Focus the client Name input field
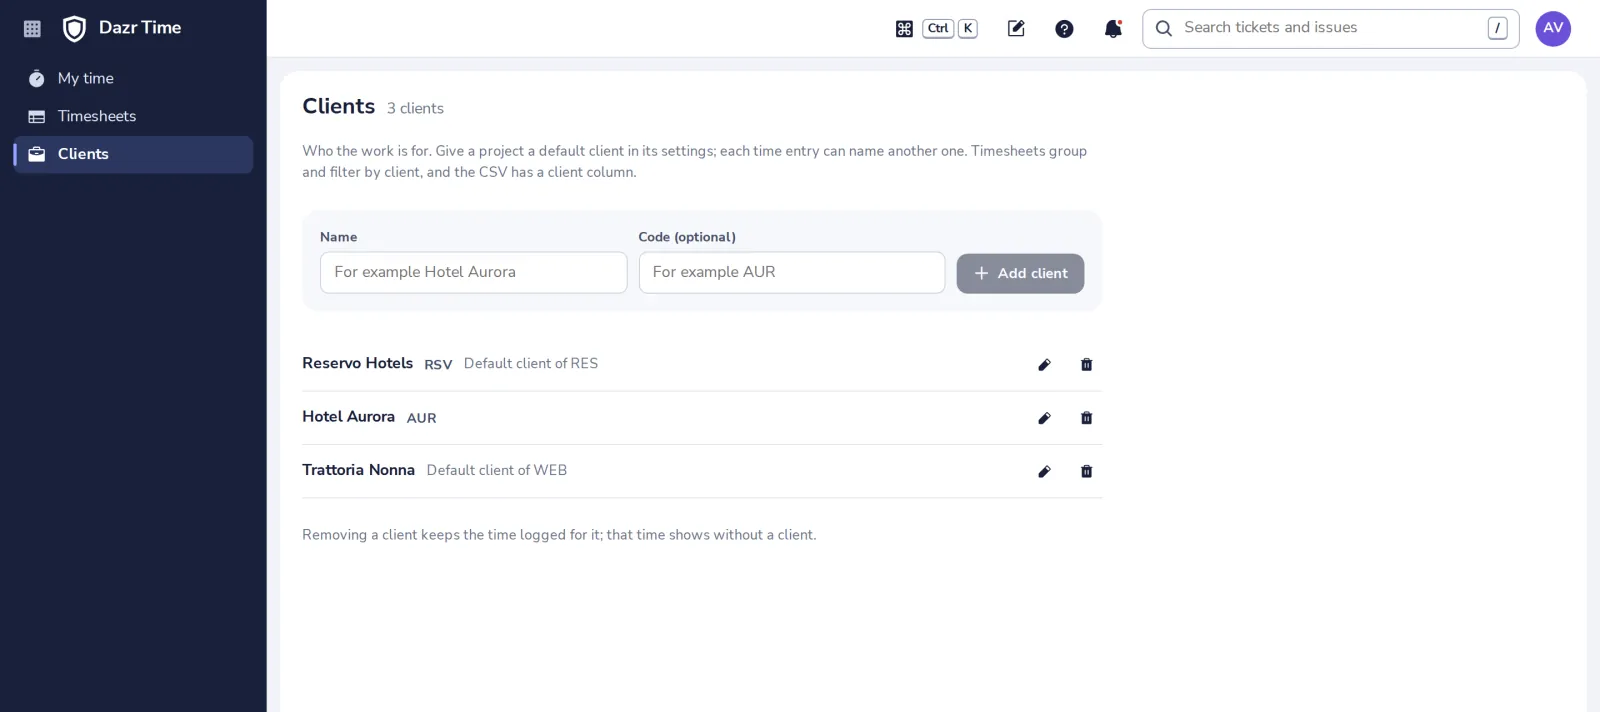Viewport: 1600px width, 712px height. 473,272
